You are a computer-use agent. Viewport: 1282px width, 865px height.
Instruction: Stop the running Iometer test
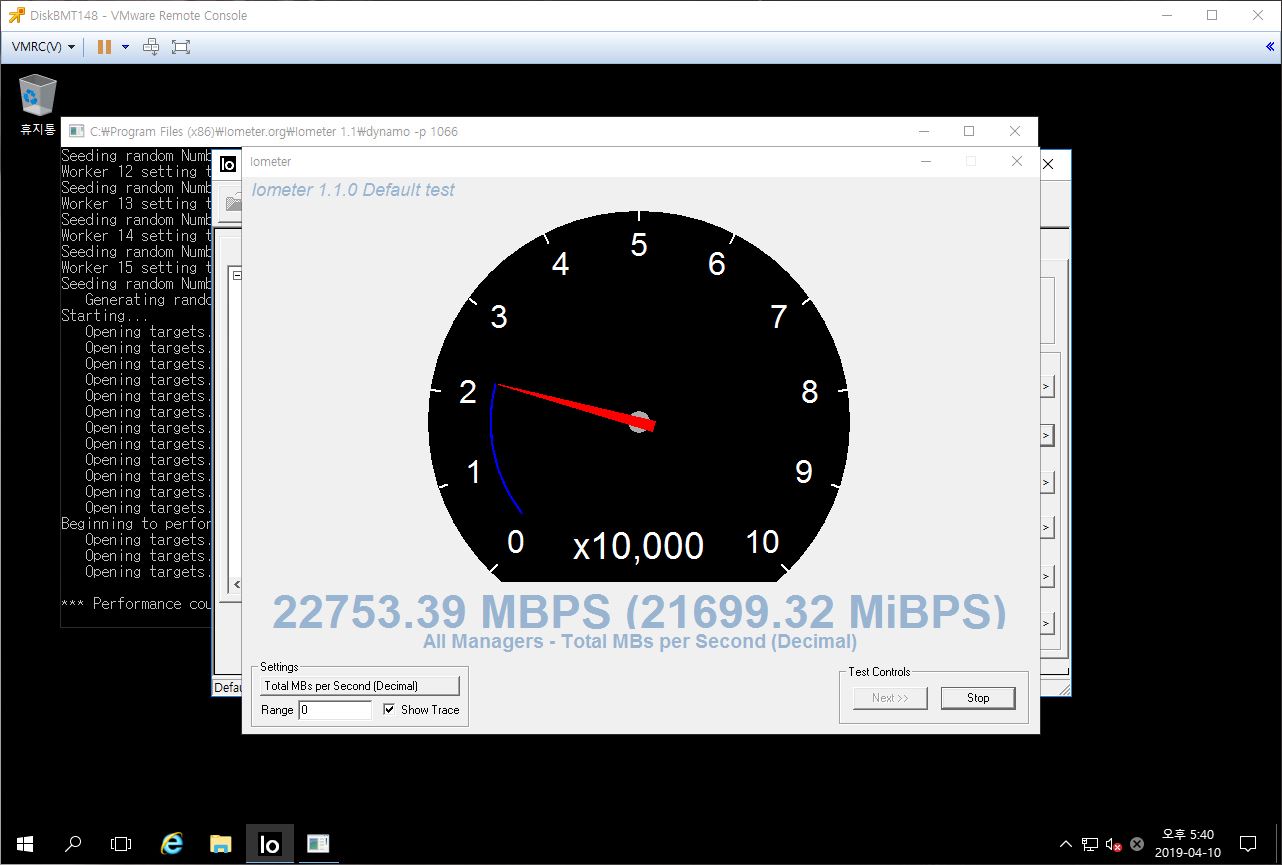click(x=978, y=698)
